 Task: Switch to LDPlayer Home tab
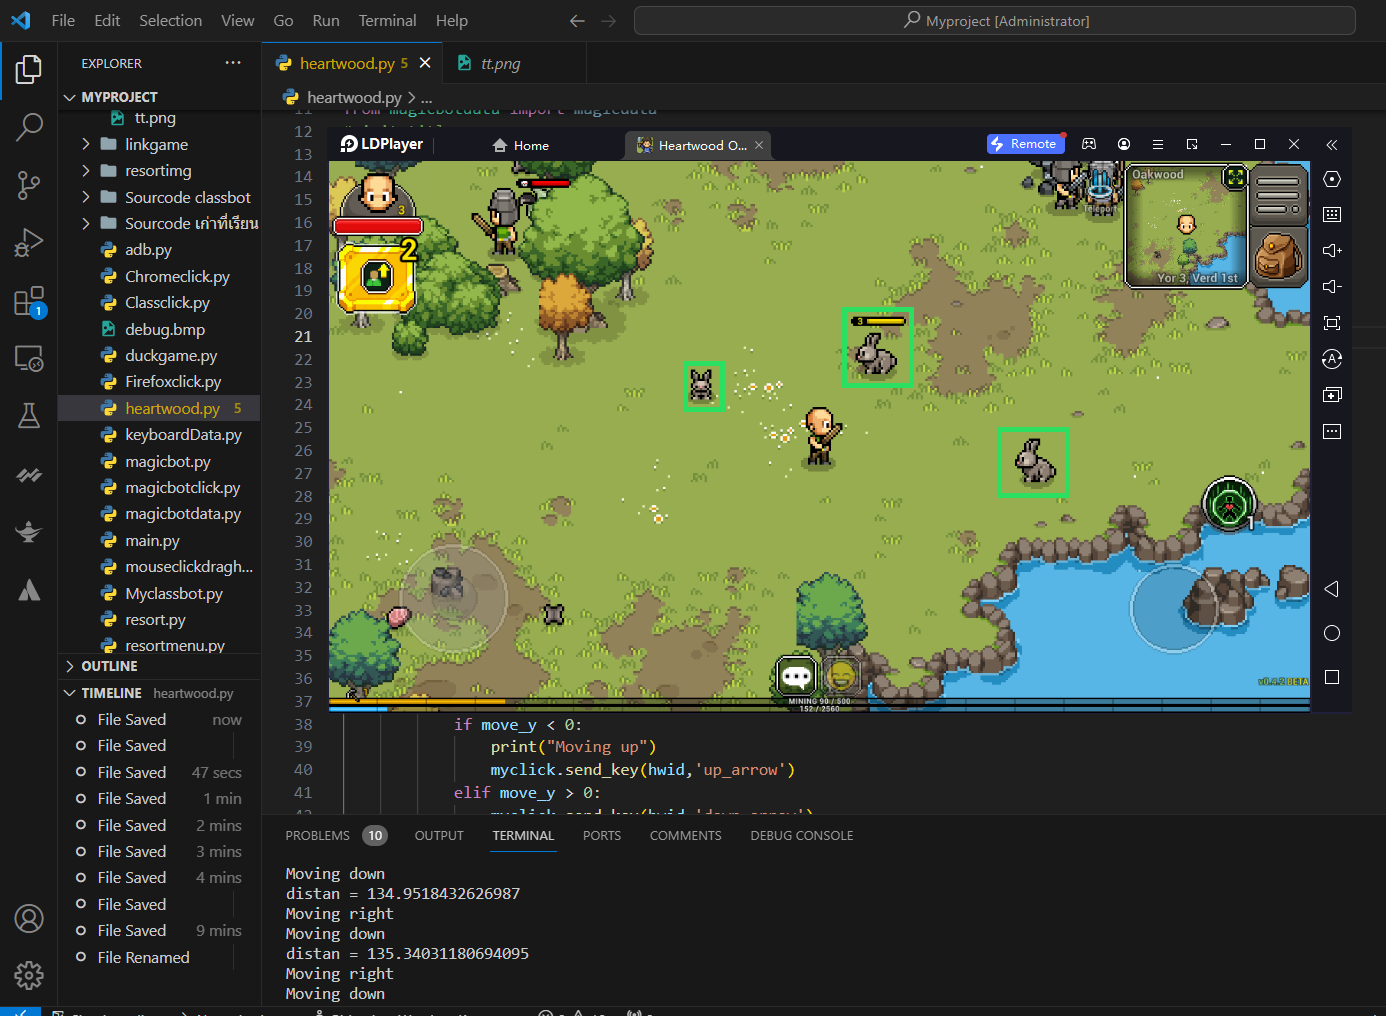point(521,145)
